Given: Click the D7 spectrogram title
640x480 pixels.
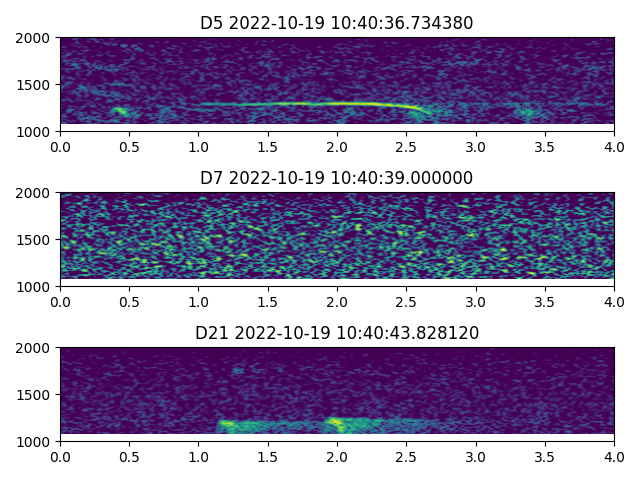Looking at the screenshot, I should point(337,178).
